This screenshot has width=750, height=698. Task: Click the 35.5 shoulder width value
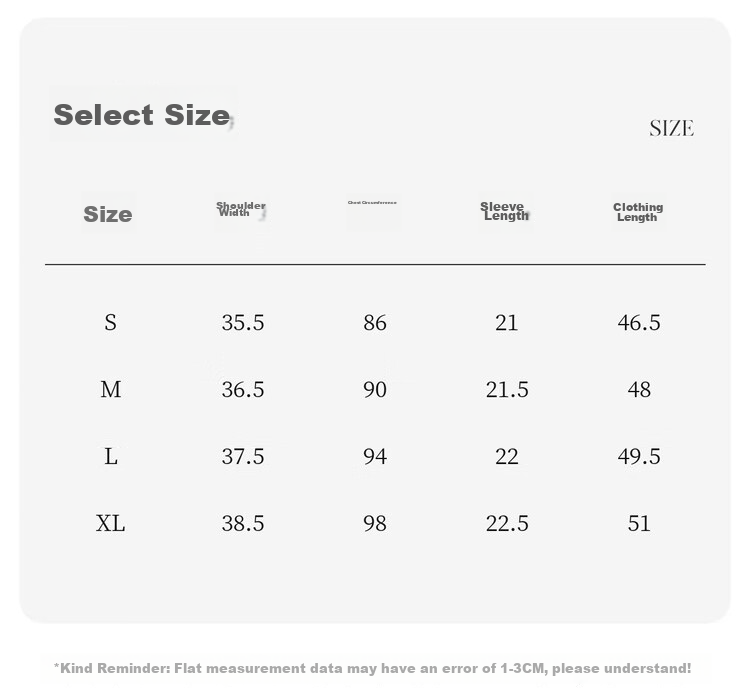(243, 322)
